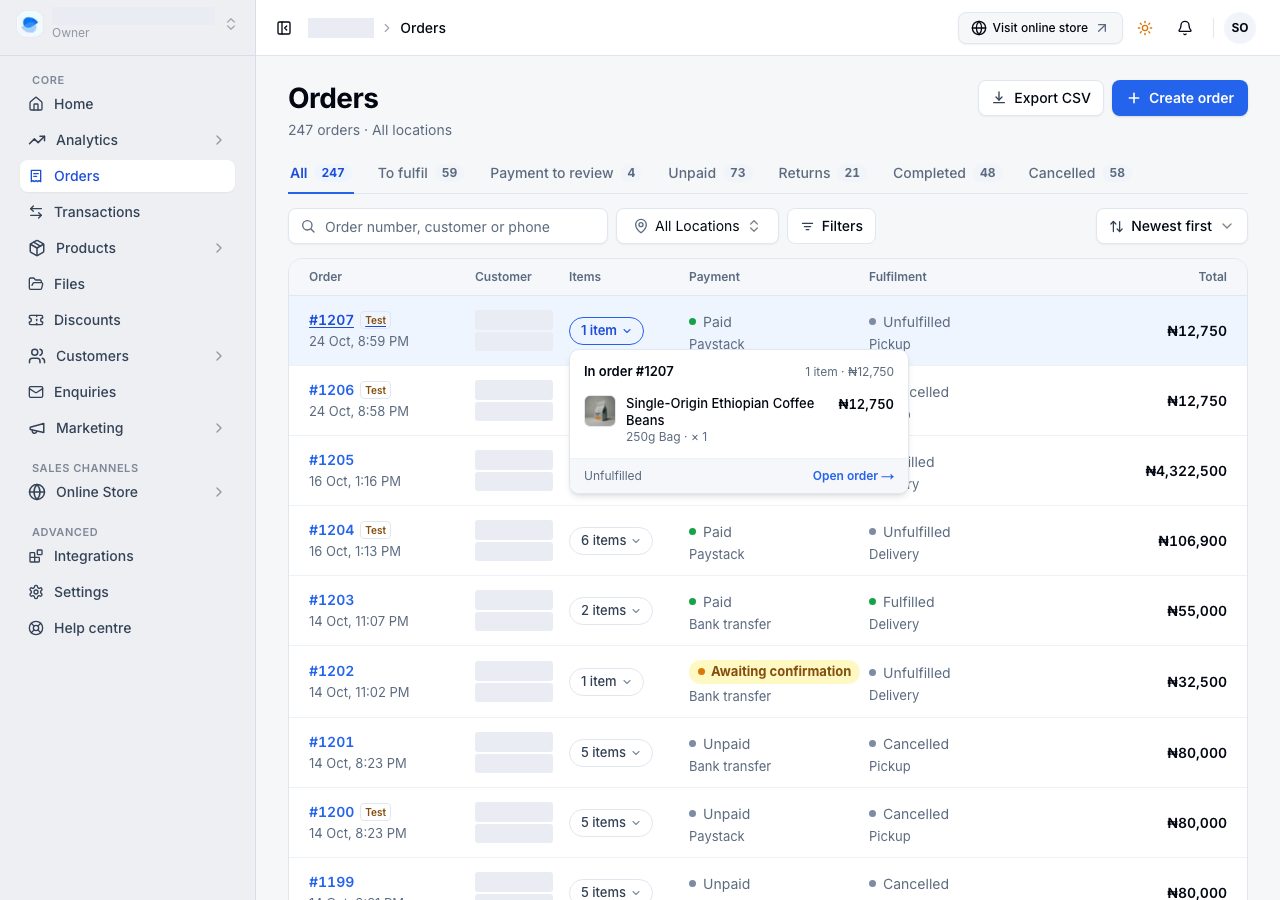
Task: Export orders as CSV
Action: (1041, 98)
